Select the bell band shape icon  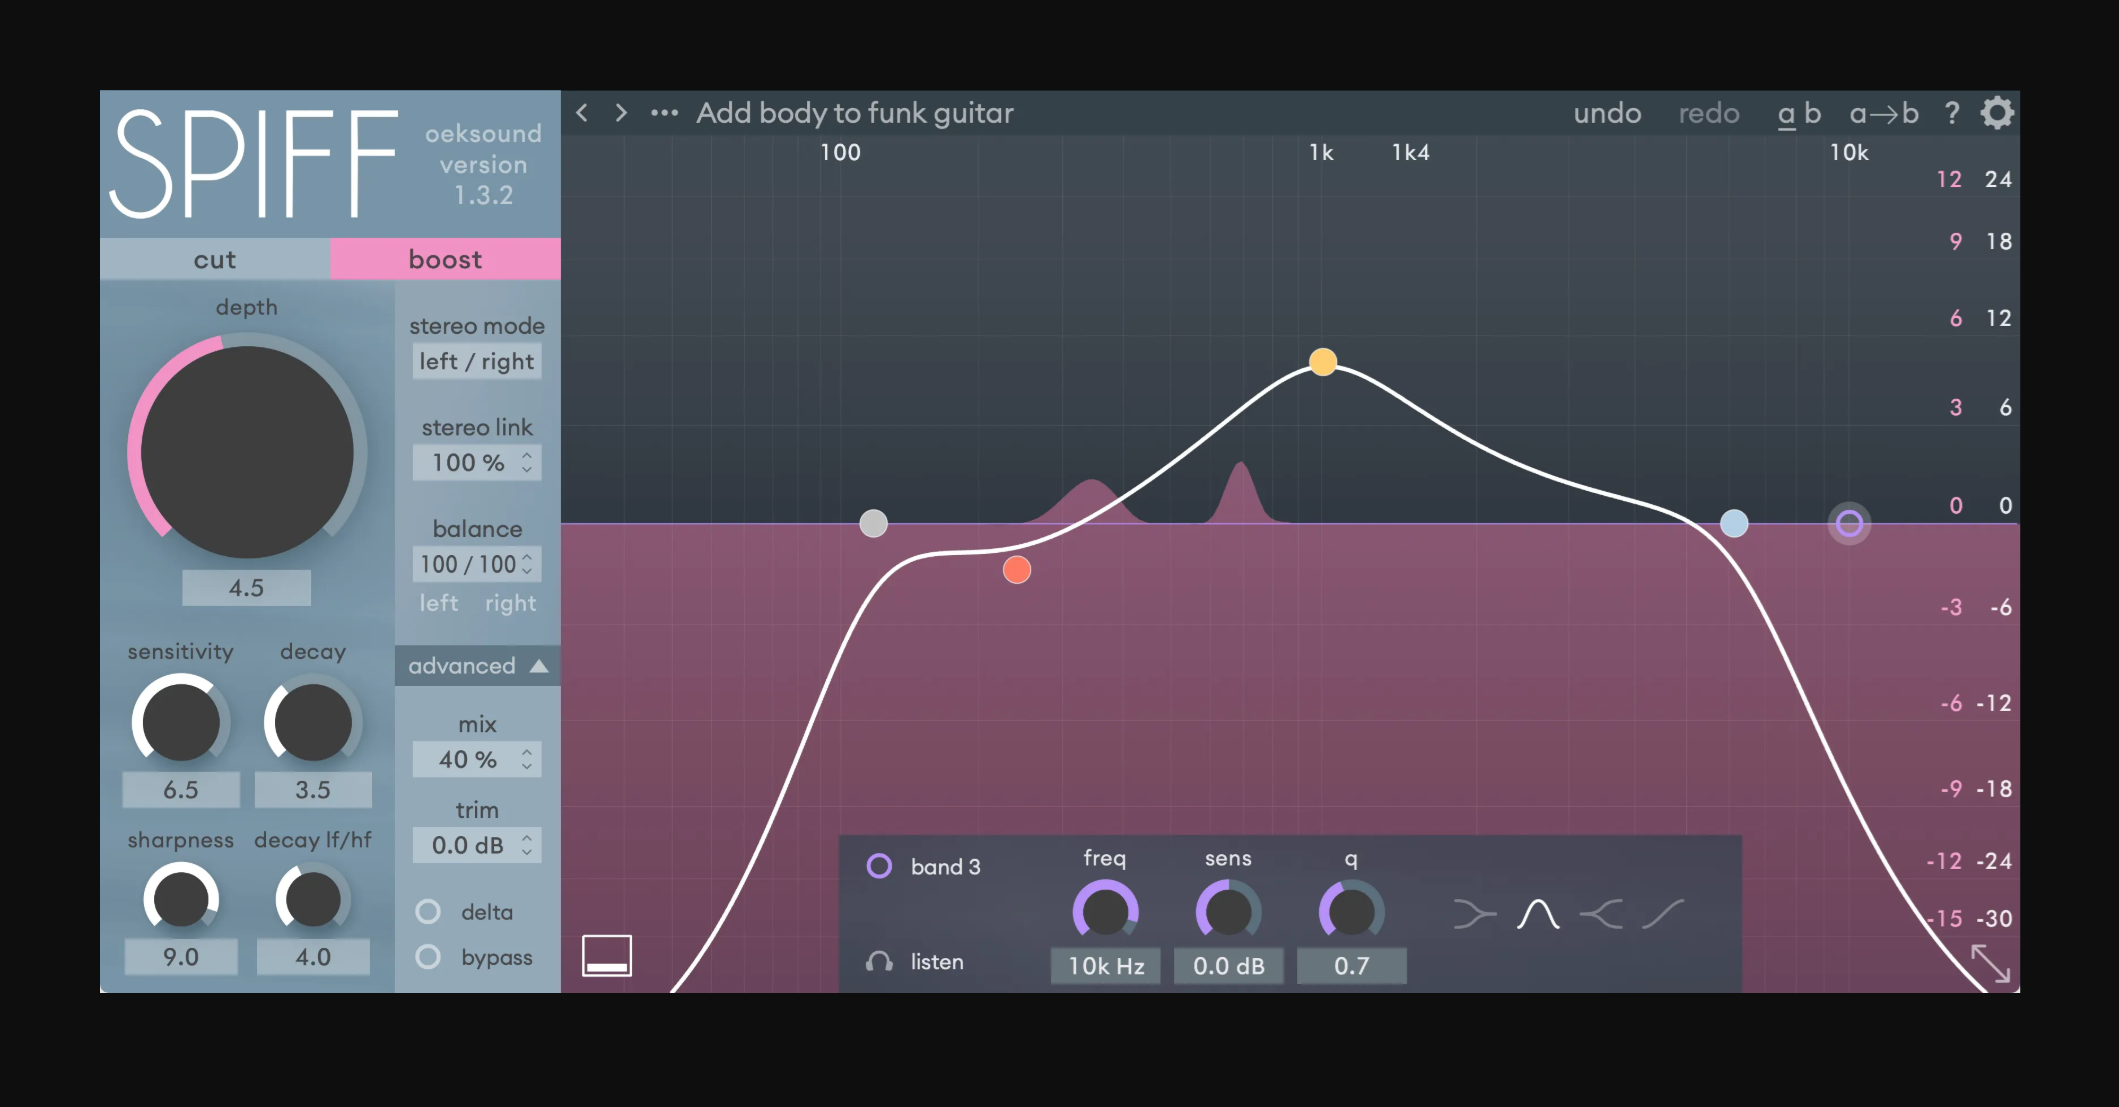coord(1538,914)
